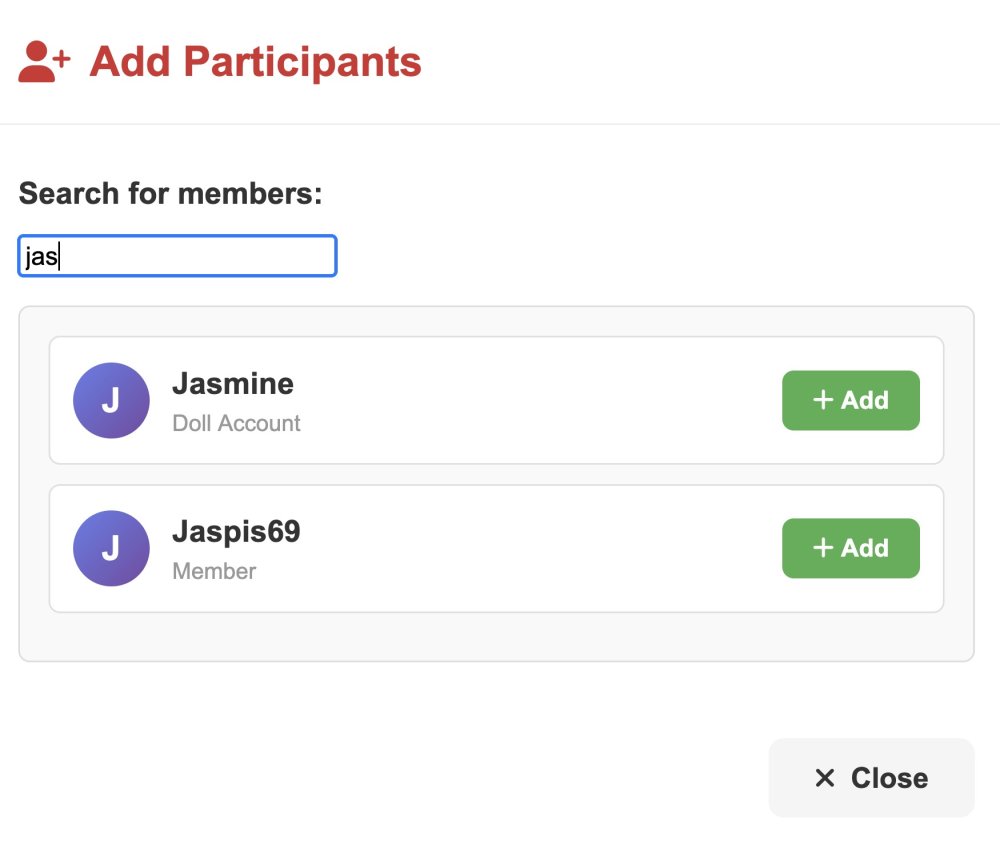The image size is (1000, 845).
Task: Click Jaspis69's purple J avatar
Action: pos(112,548)
